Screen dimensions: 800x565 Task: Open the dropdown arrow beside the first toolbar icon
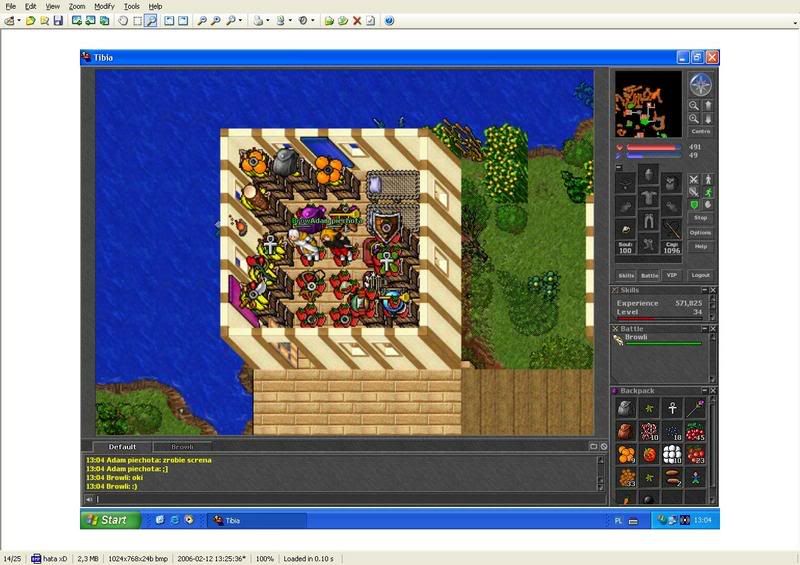point(19,21)
